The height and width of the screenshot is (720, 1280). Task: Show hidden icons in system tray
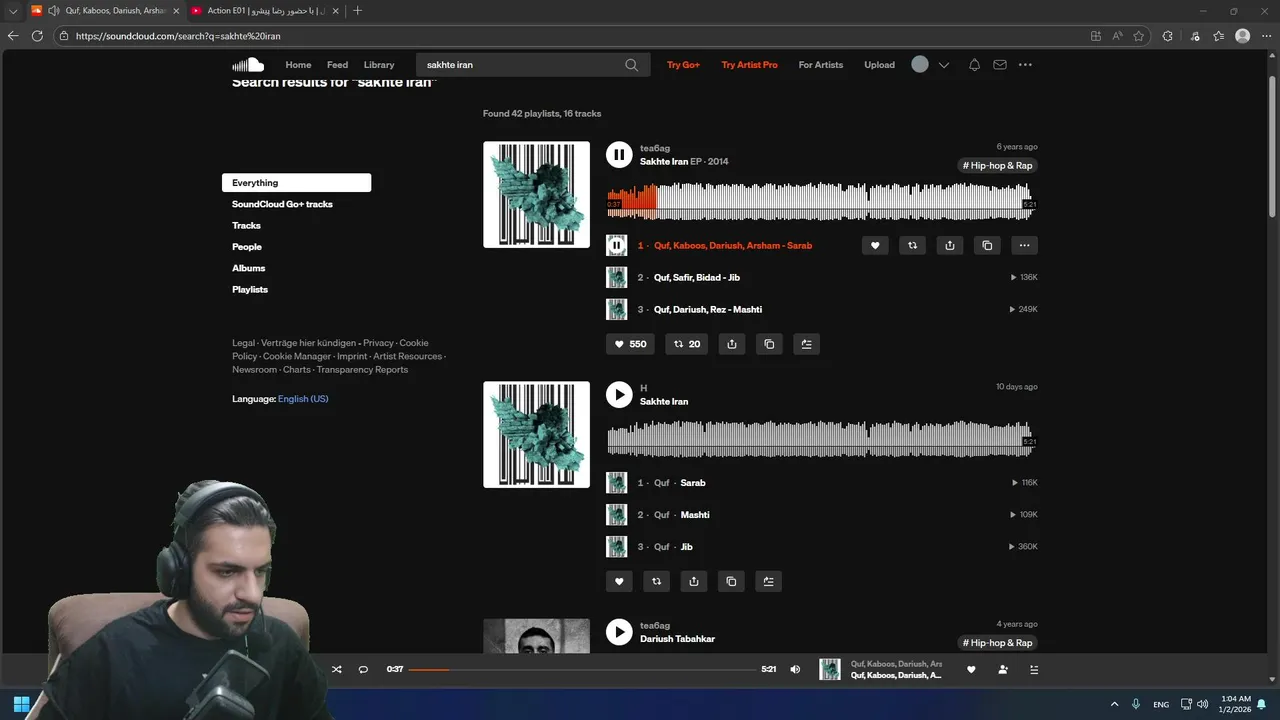(1115, 704)
